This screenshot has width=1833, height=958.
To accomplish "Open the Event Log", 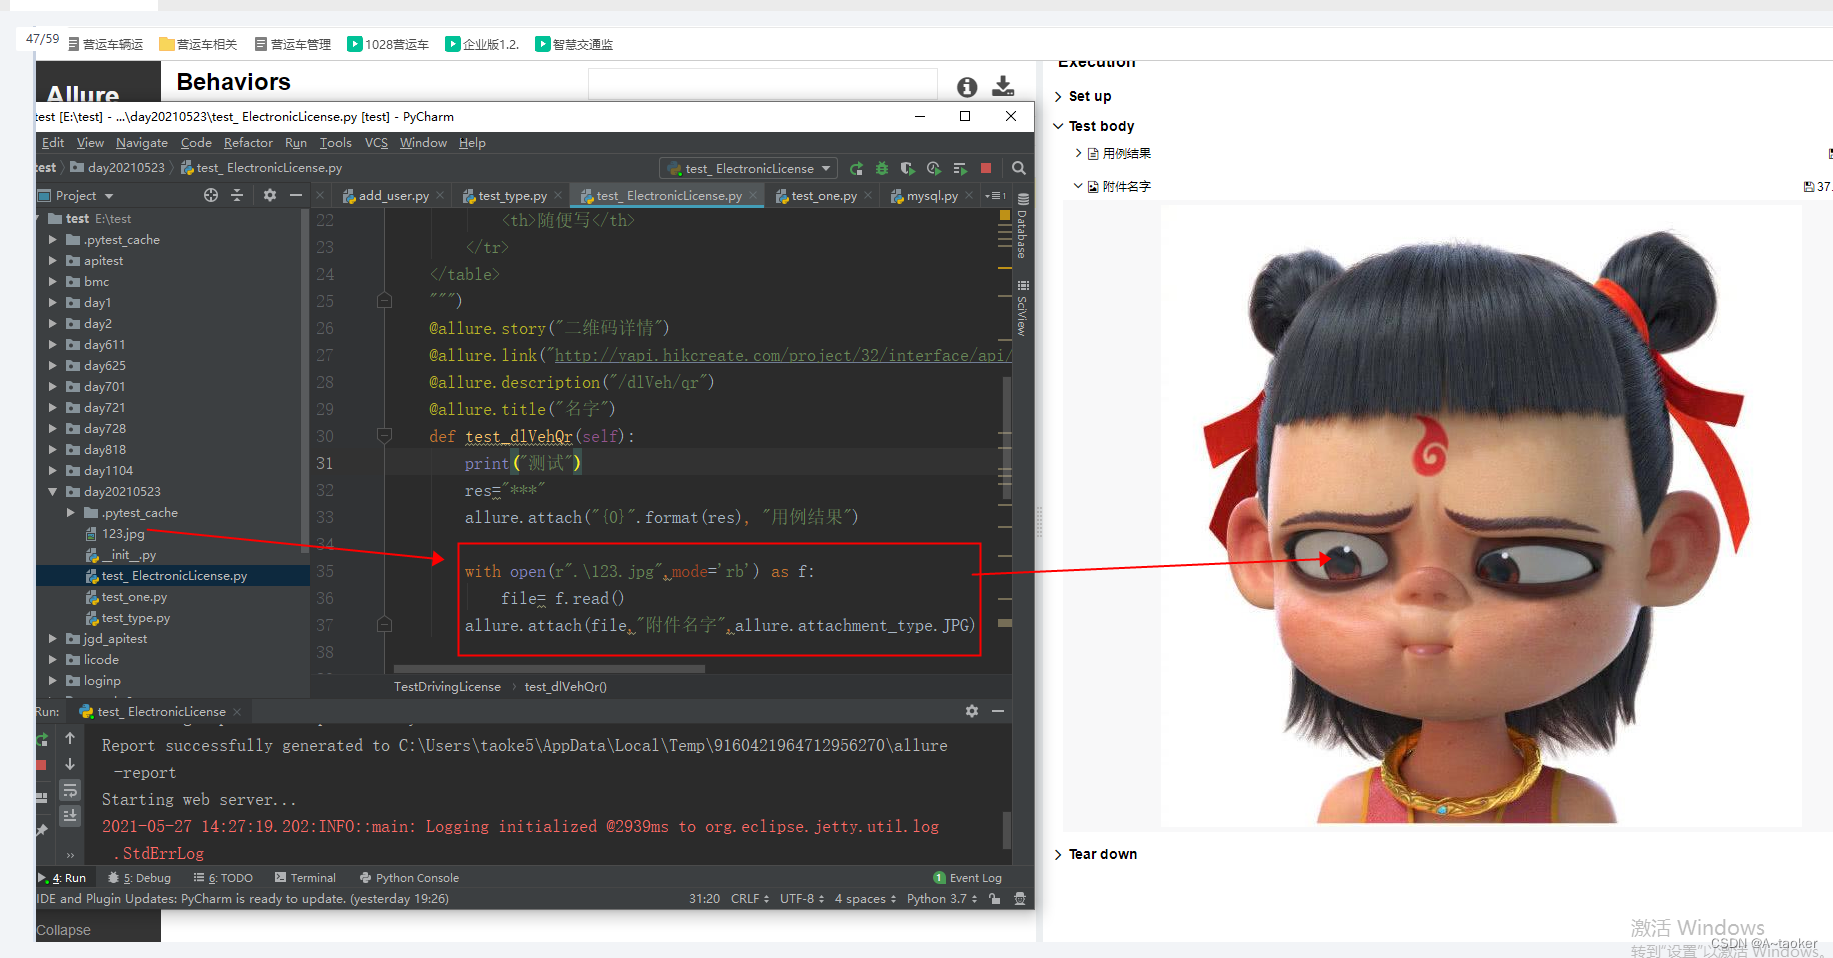I will point(967,878).
